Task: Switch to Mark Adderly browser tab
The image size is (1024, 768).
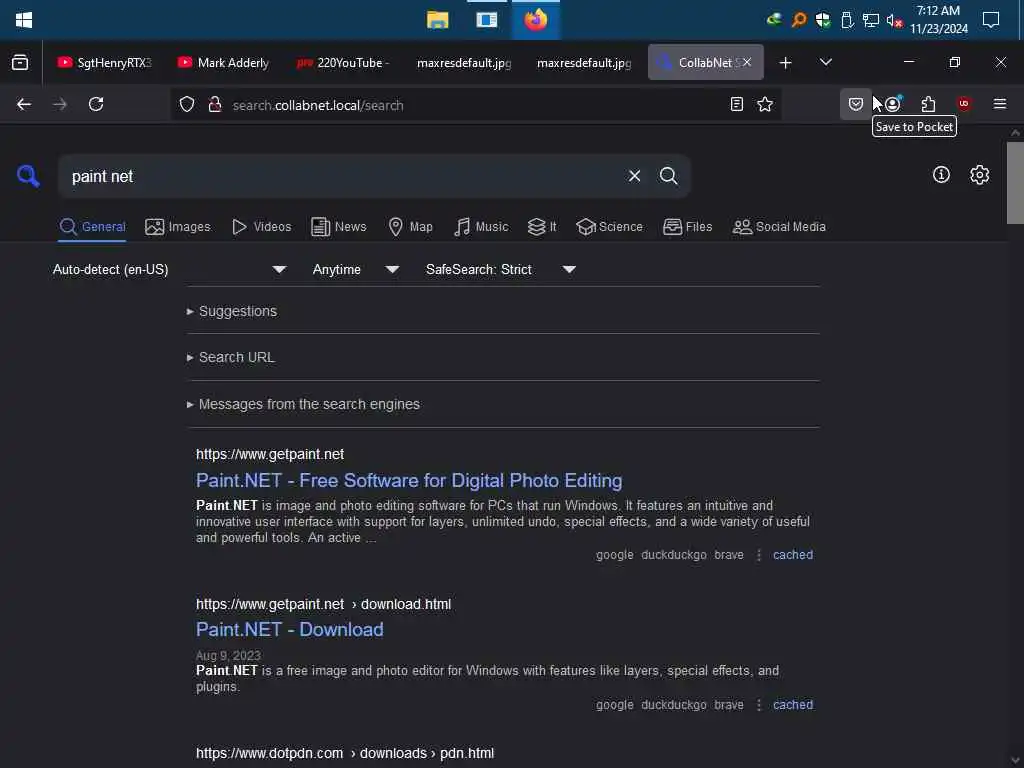Action: [x=224, y=63]
